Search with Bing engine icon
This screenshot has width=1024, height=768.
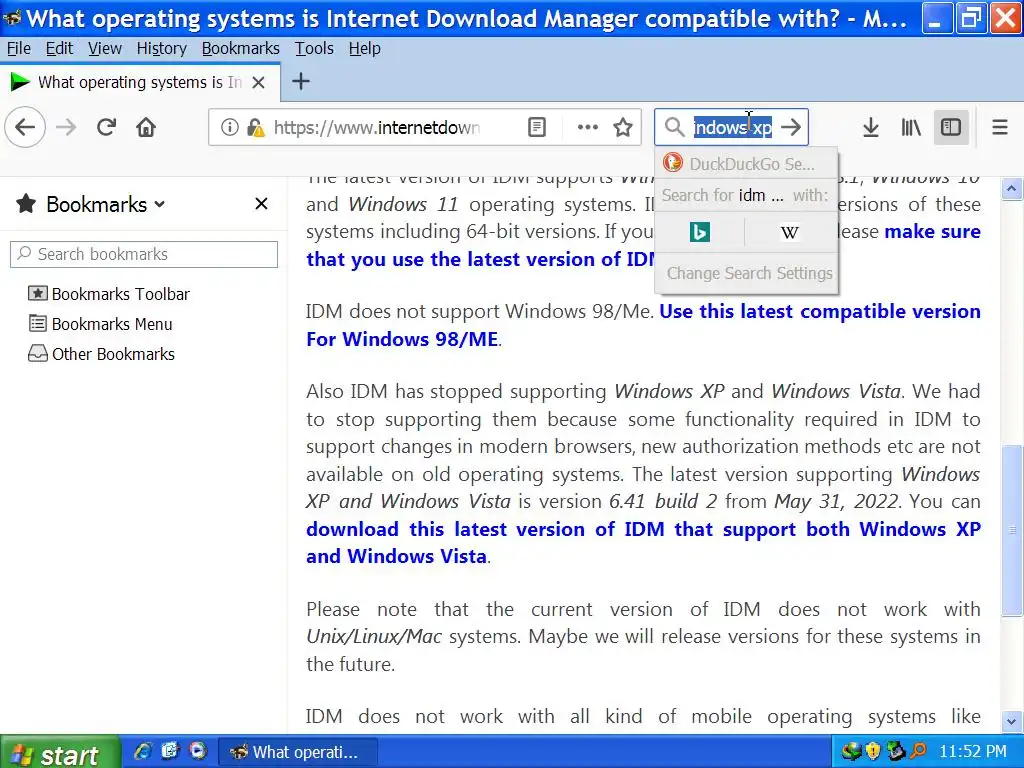[x=699, y=232]
